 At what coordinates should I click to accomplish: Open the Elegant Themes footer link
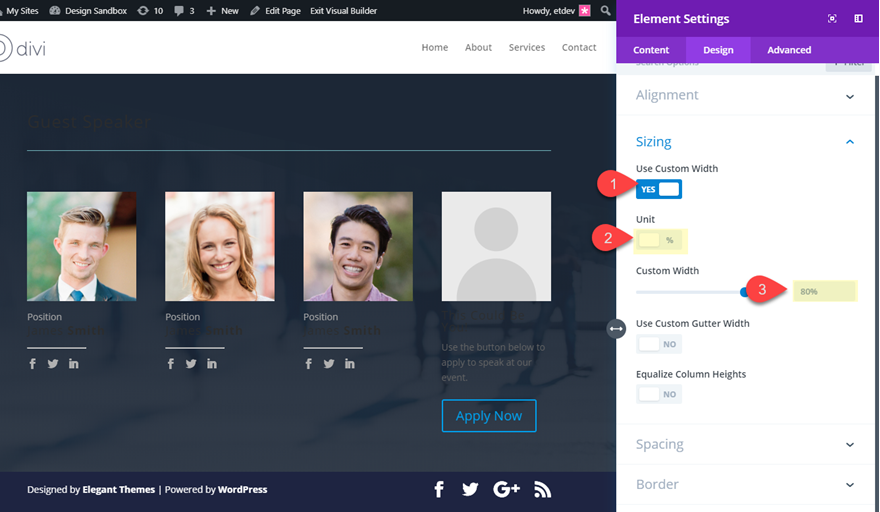click(118, 490)
